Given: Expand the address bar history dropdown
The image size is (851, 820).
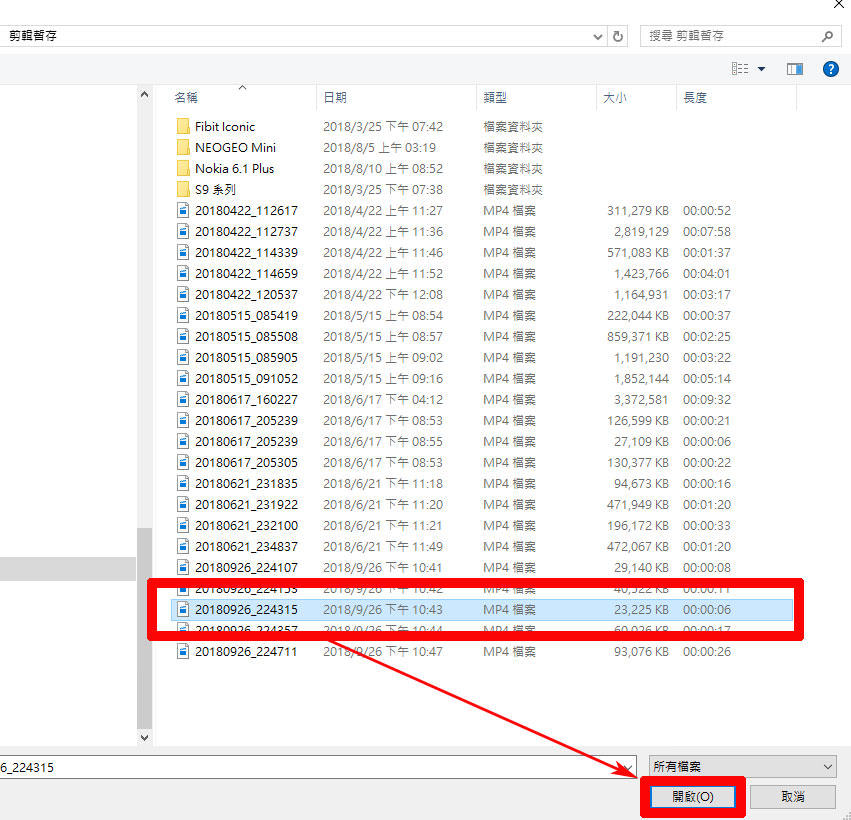Looking at the screenshot, I should pyautogui.click(x=597, y=35).
